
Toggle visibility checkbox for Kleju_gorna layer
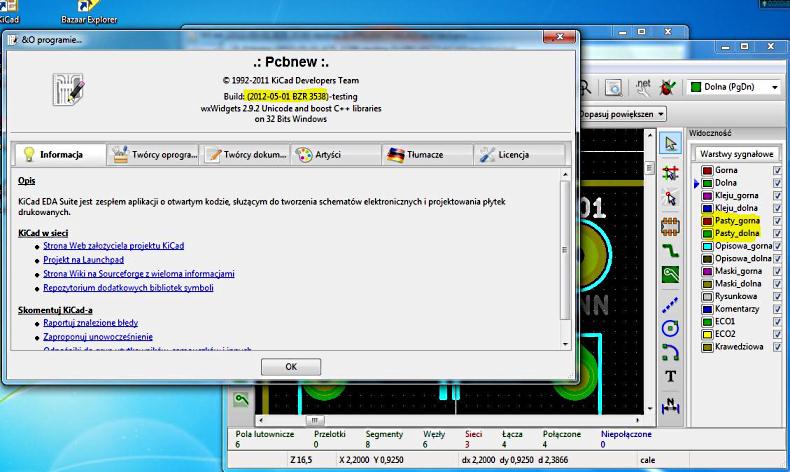pyautogui.click(x=777, y=195)
